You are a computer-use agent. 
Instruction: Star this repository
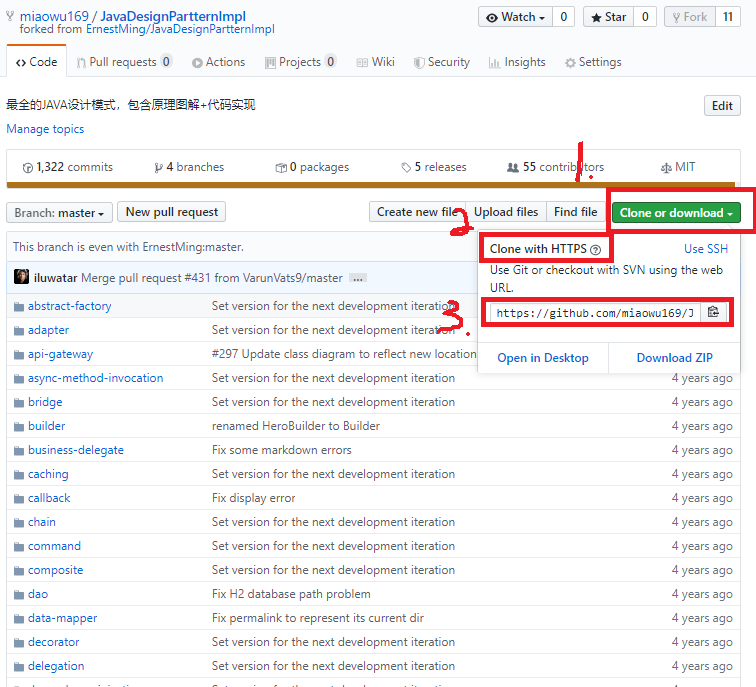(x=608, y=17)
